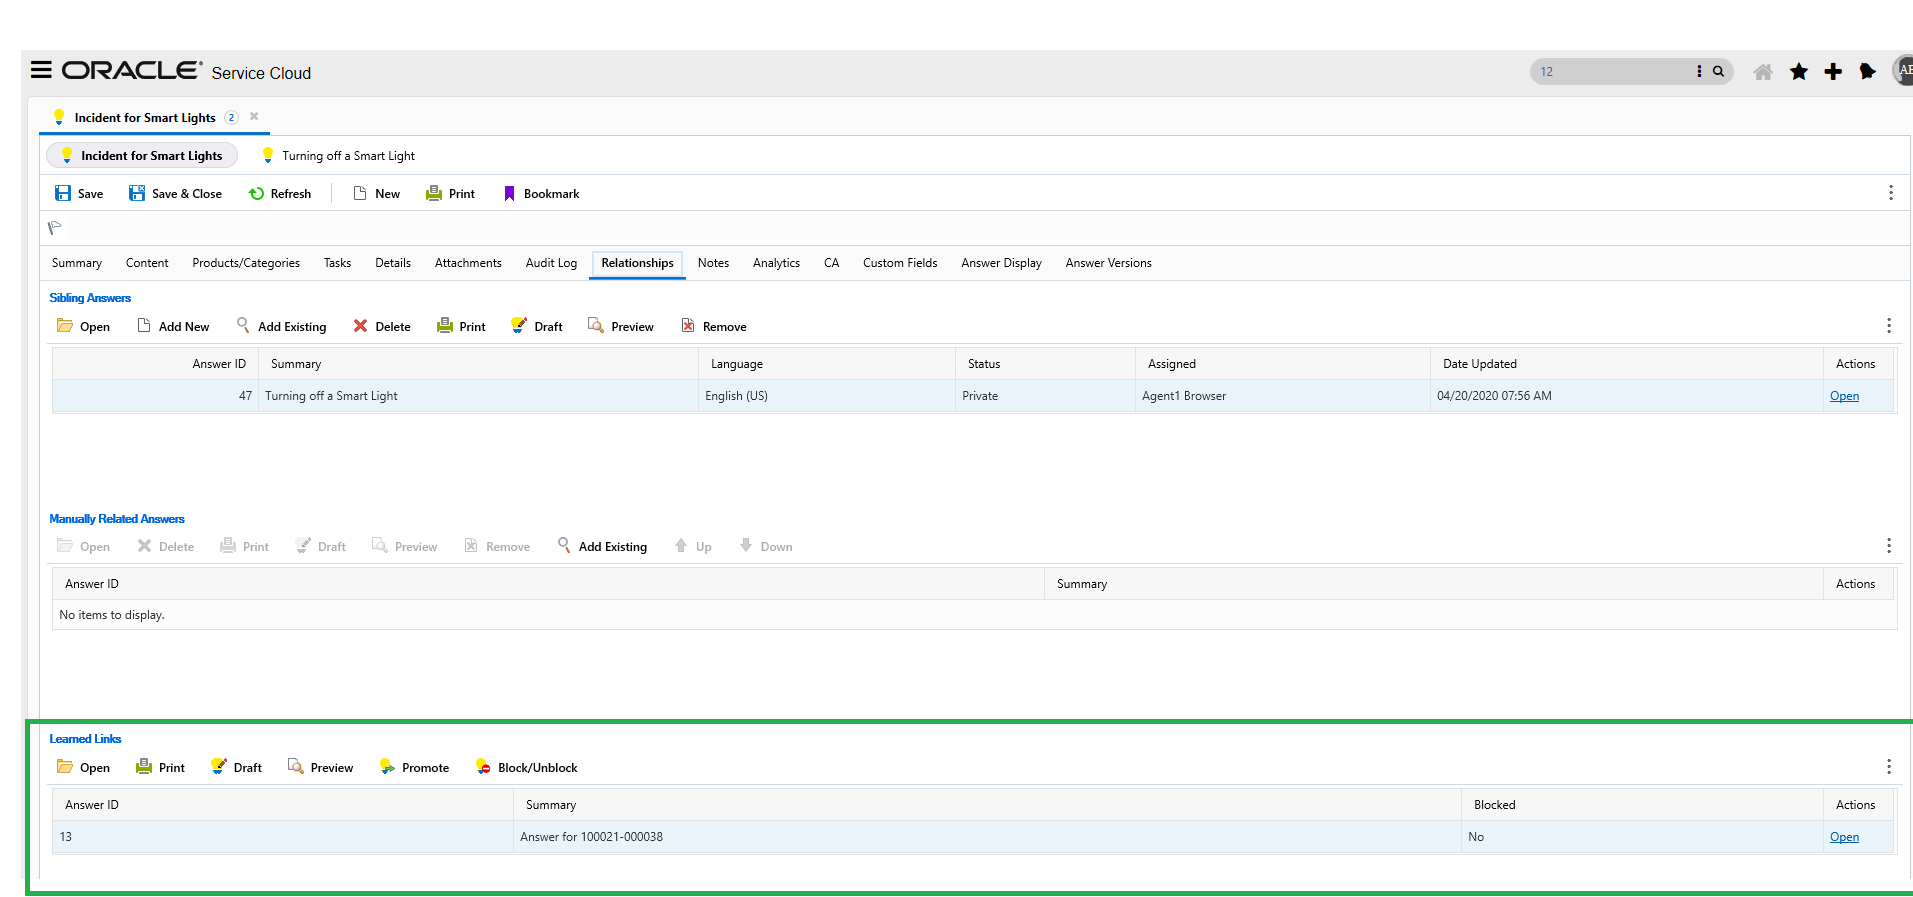Click New in the main toolbar

[x=377, y=194]
